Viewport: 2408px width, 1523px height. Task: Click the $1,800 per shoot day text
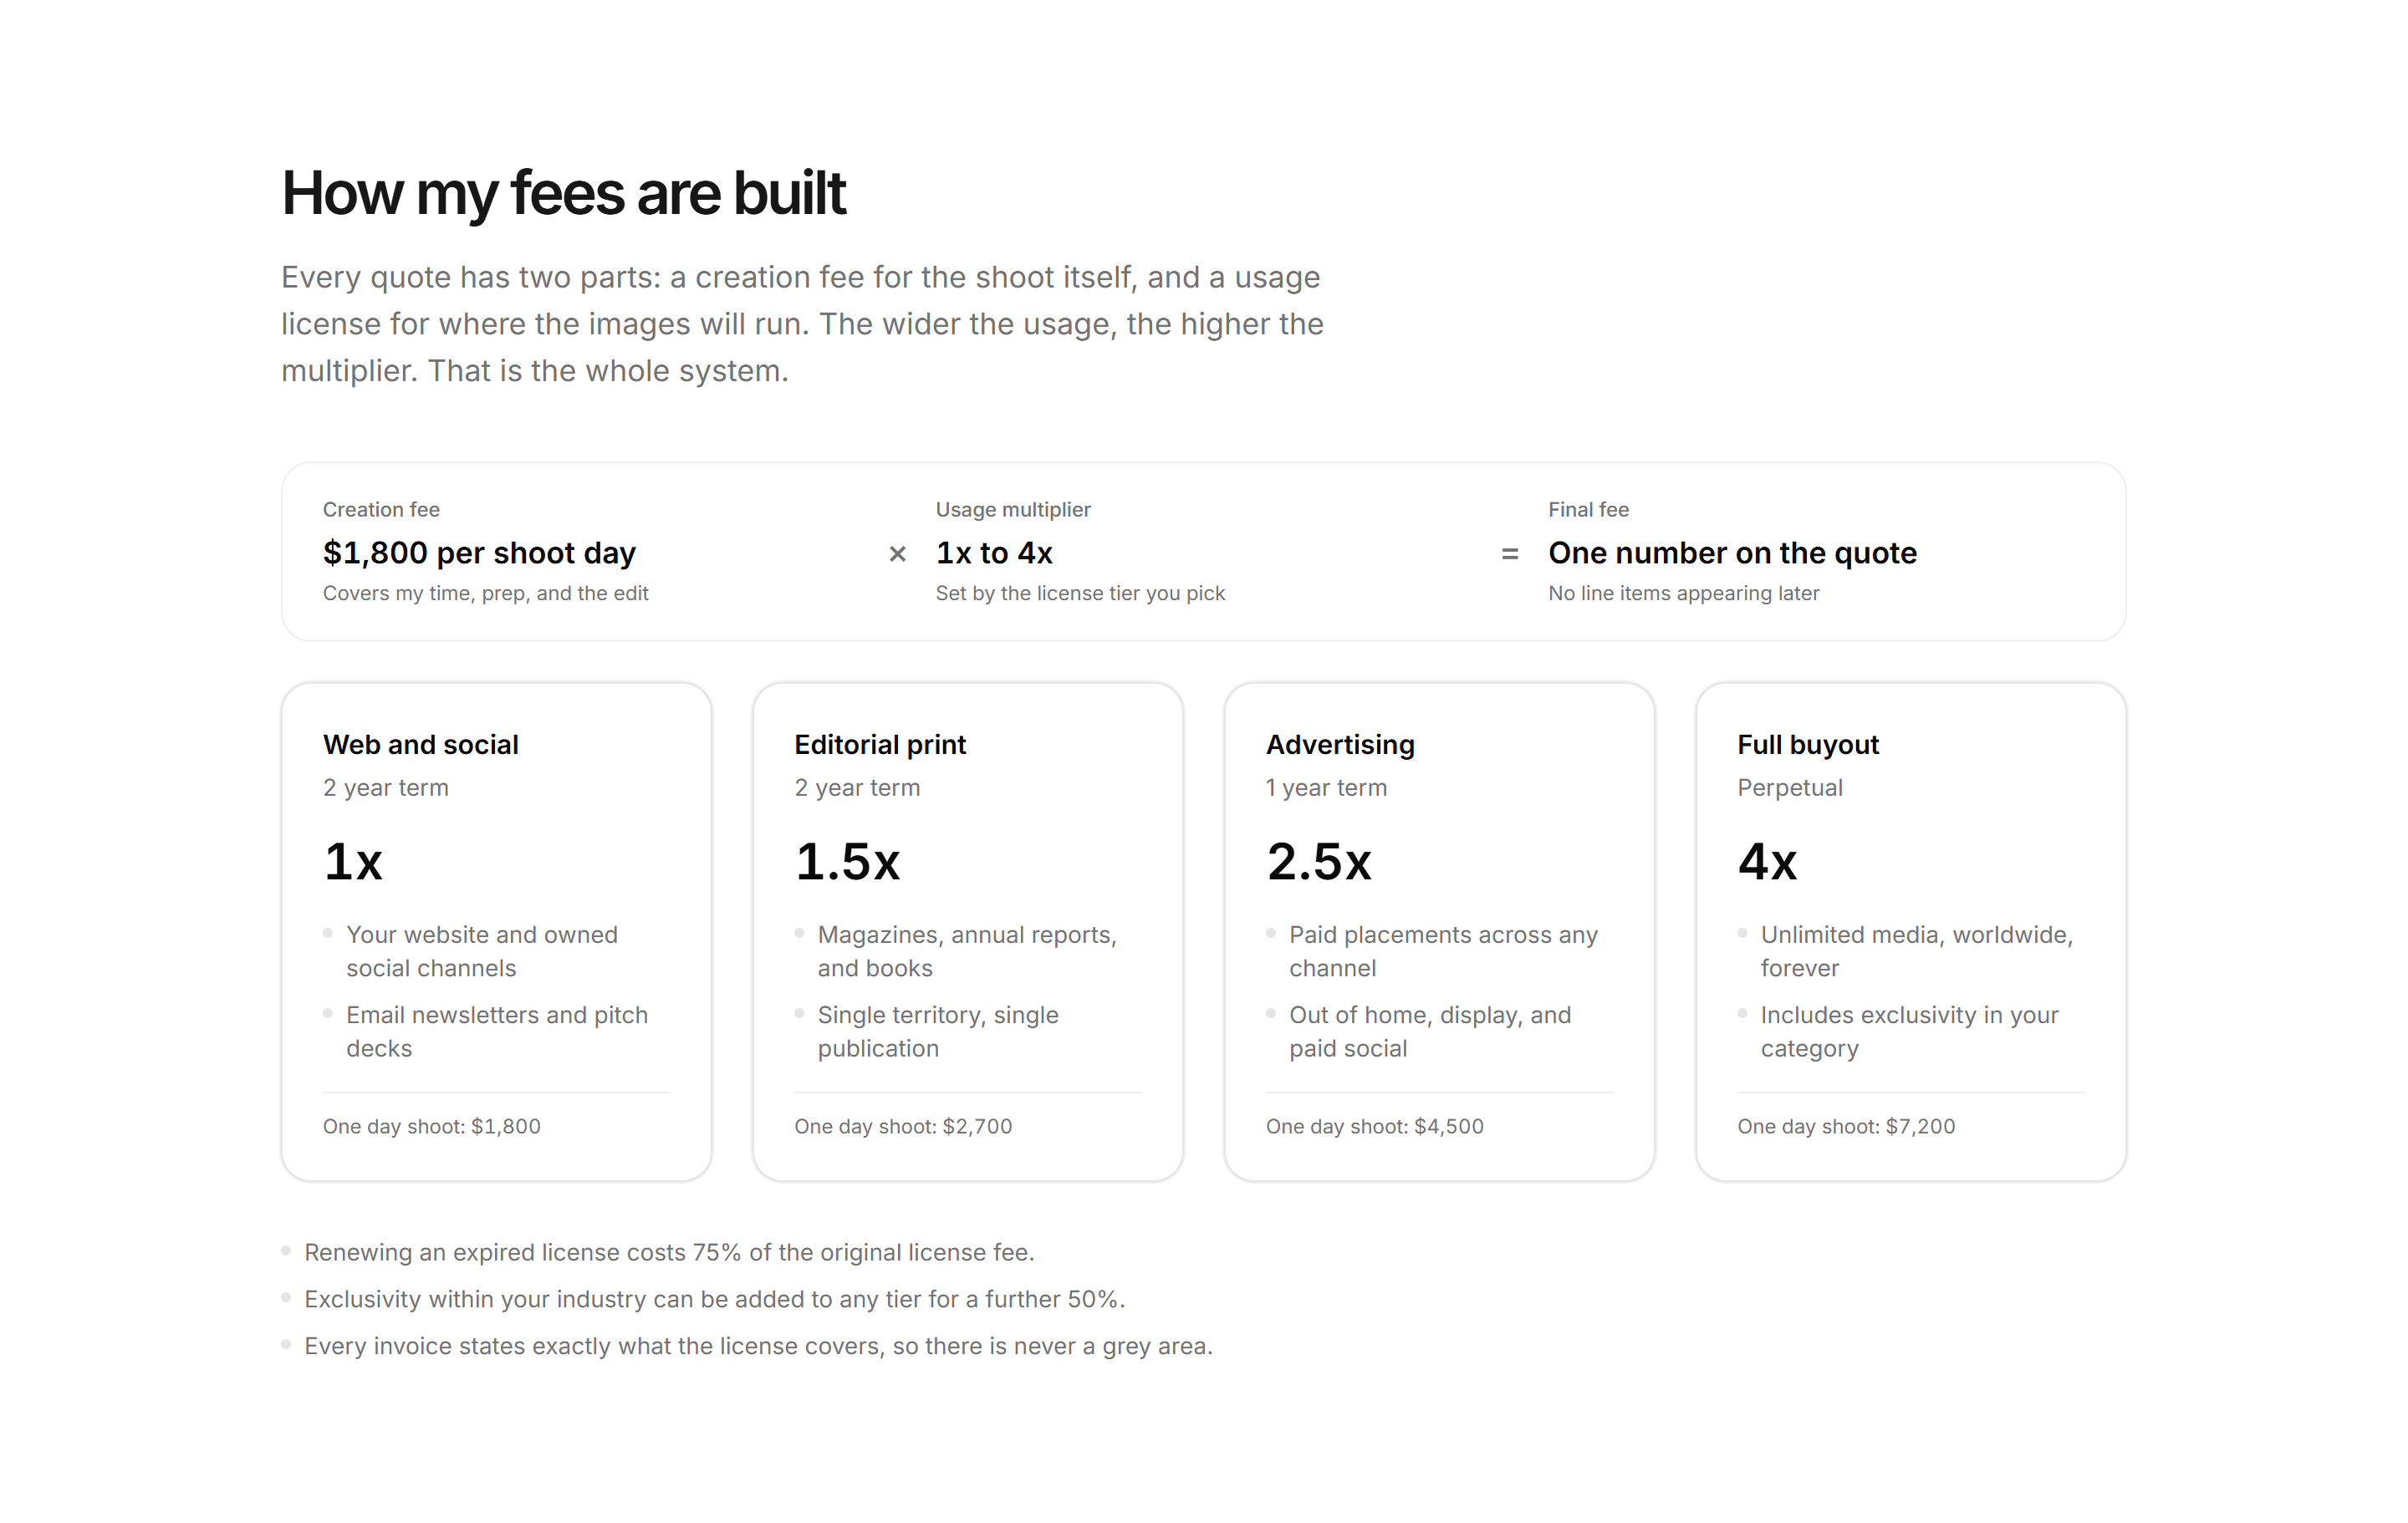[x=479, y=553]
